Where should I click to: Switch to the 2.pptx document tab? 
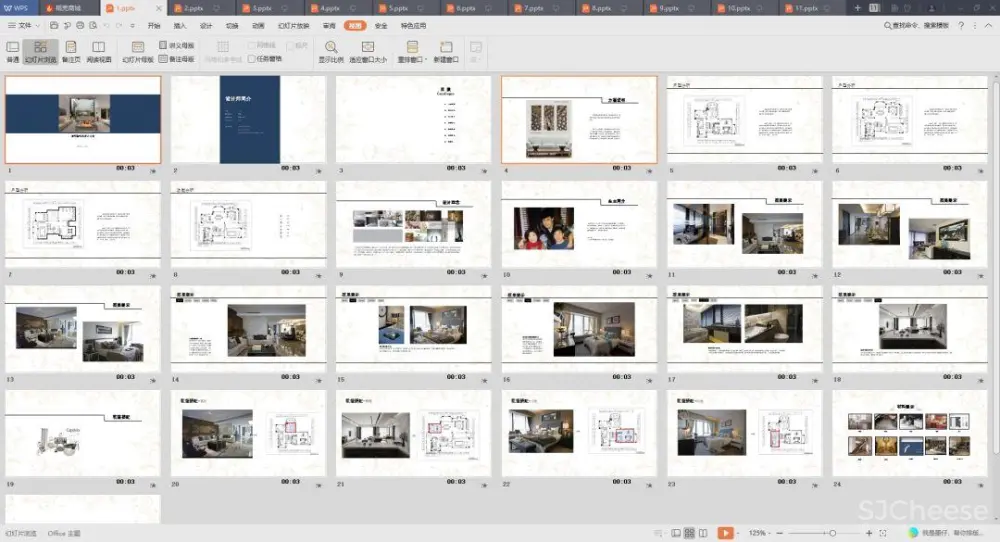194,7
